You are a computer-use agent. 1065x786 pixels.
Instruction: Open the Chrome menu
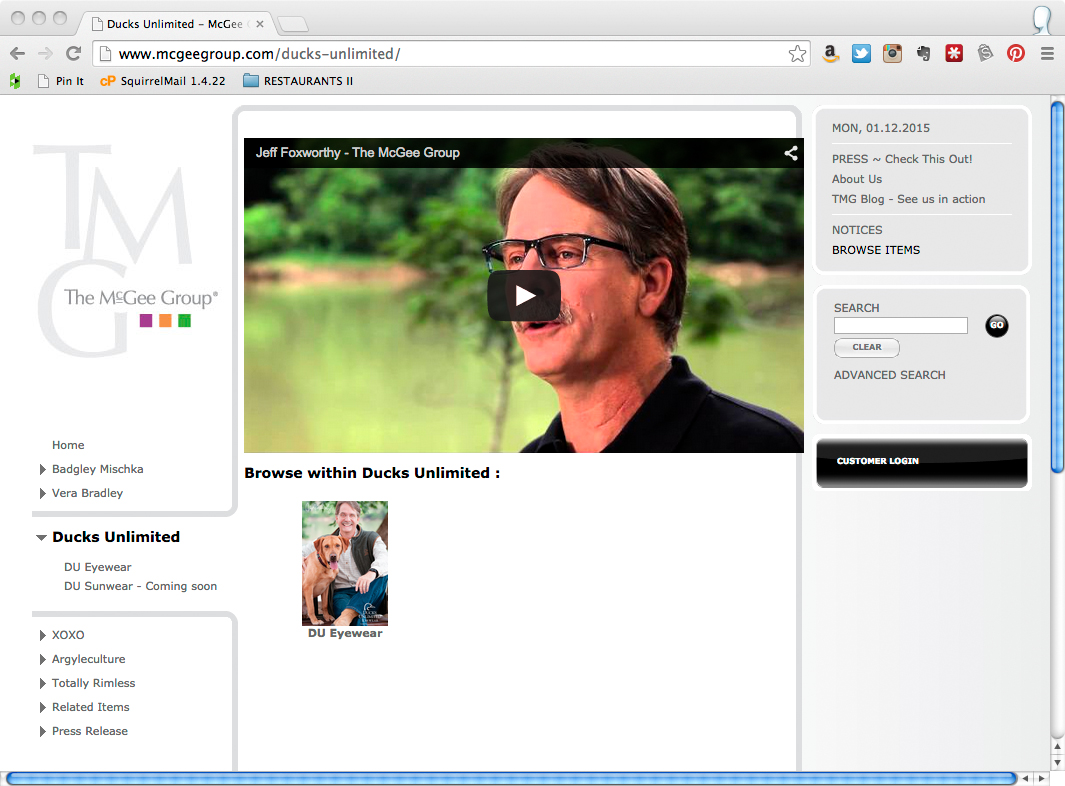click(1047, 54)
